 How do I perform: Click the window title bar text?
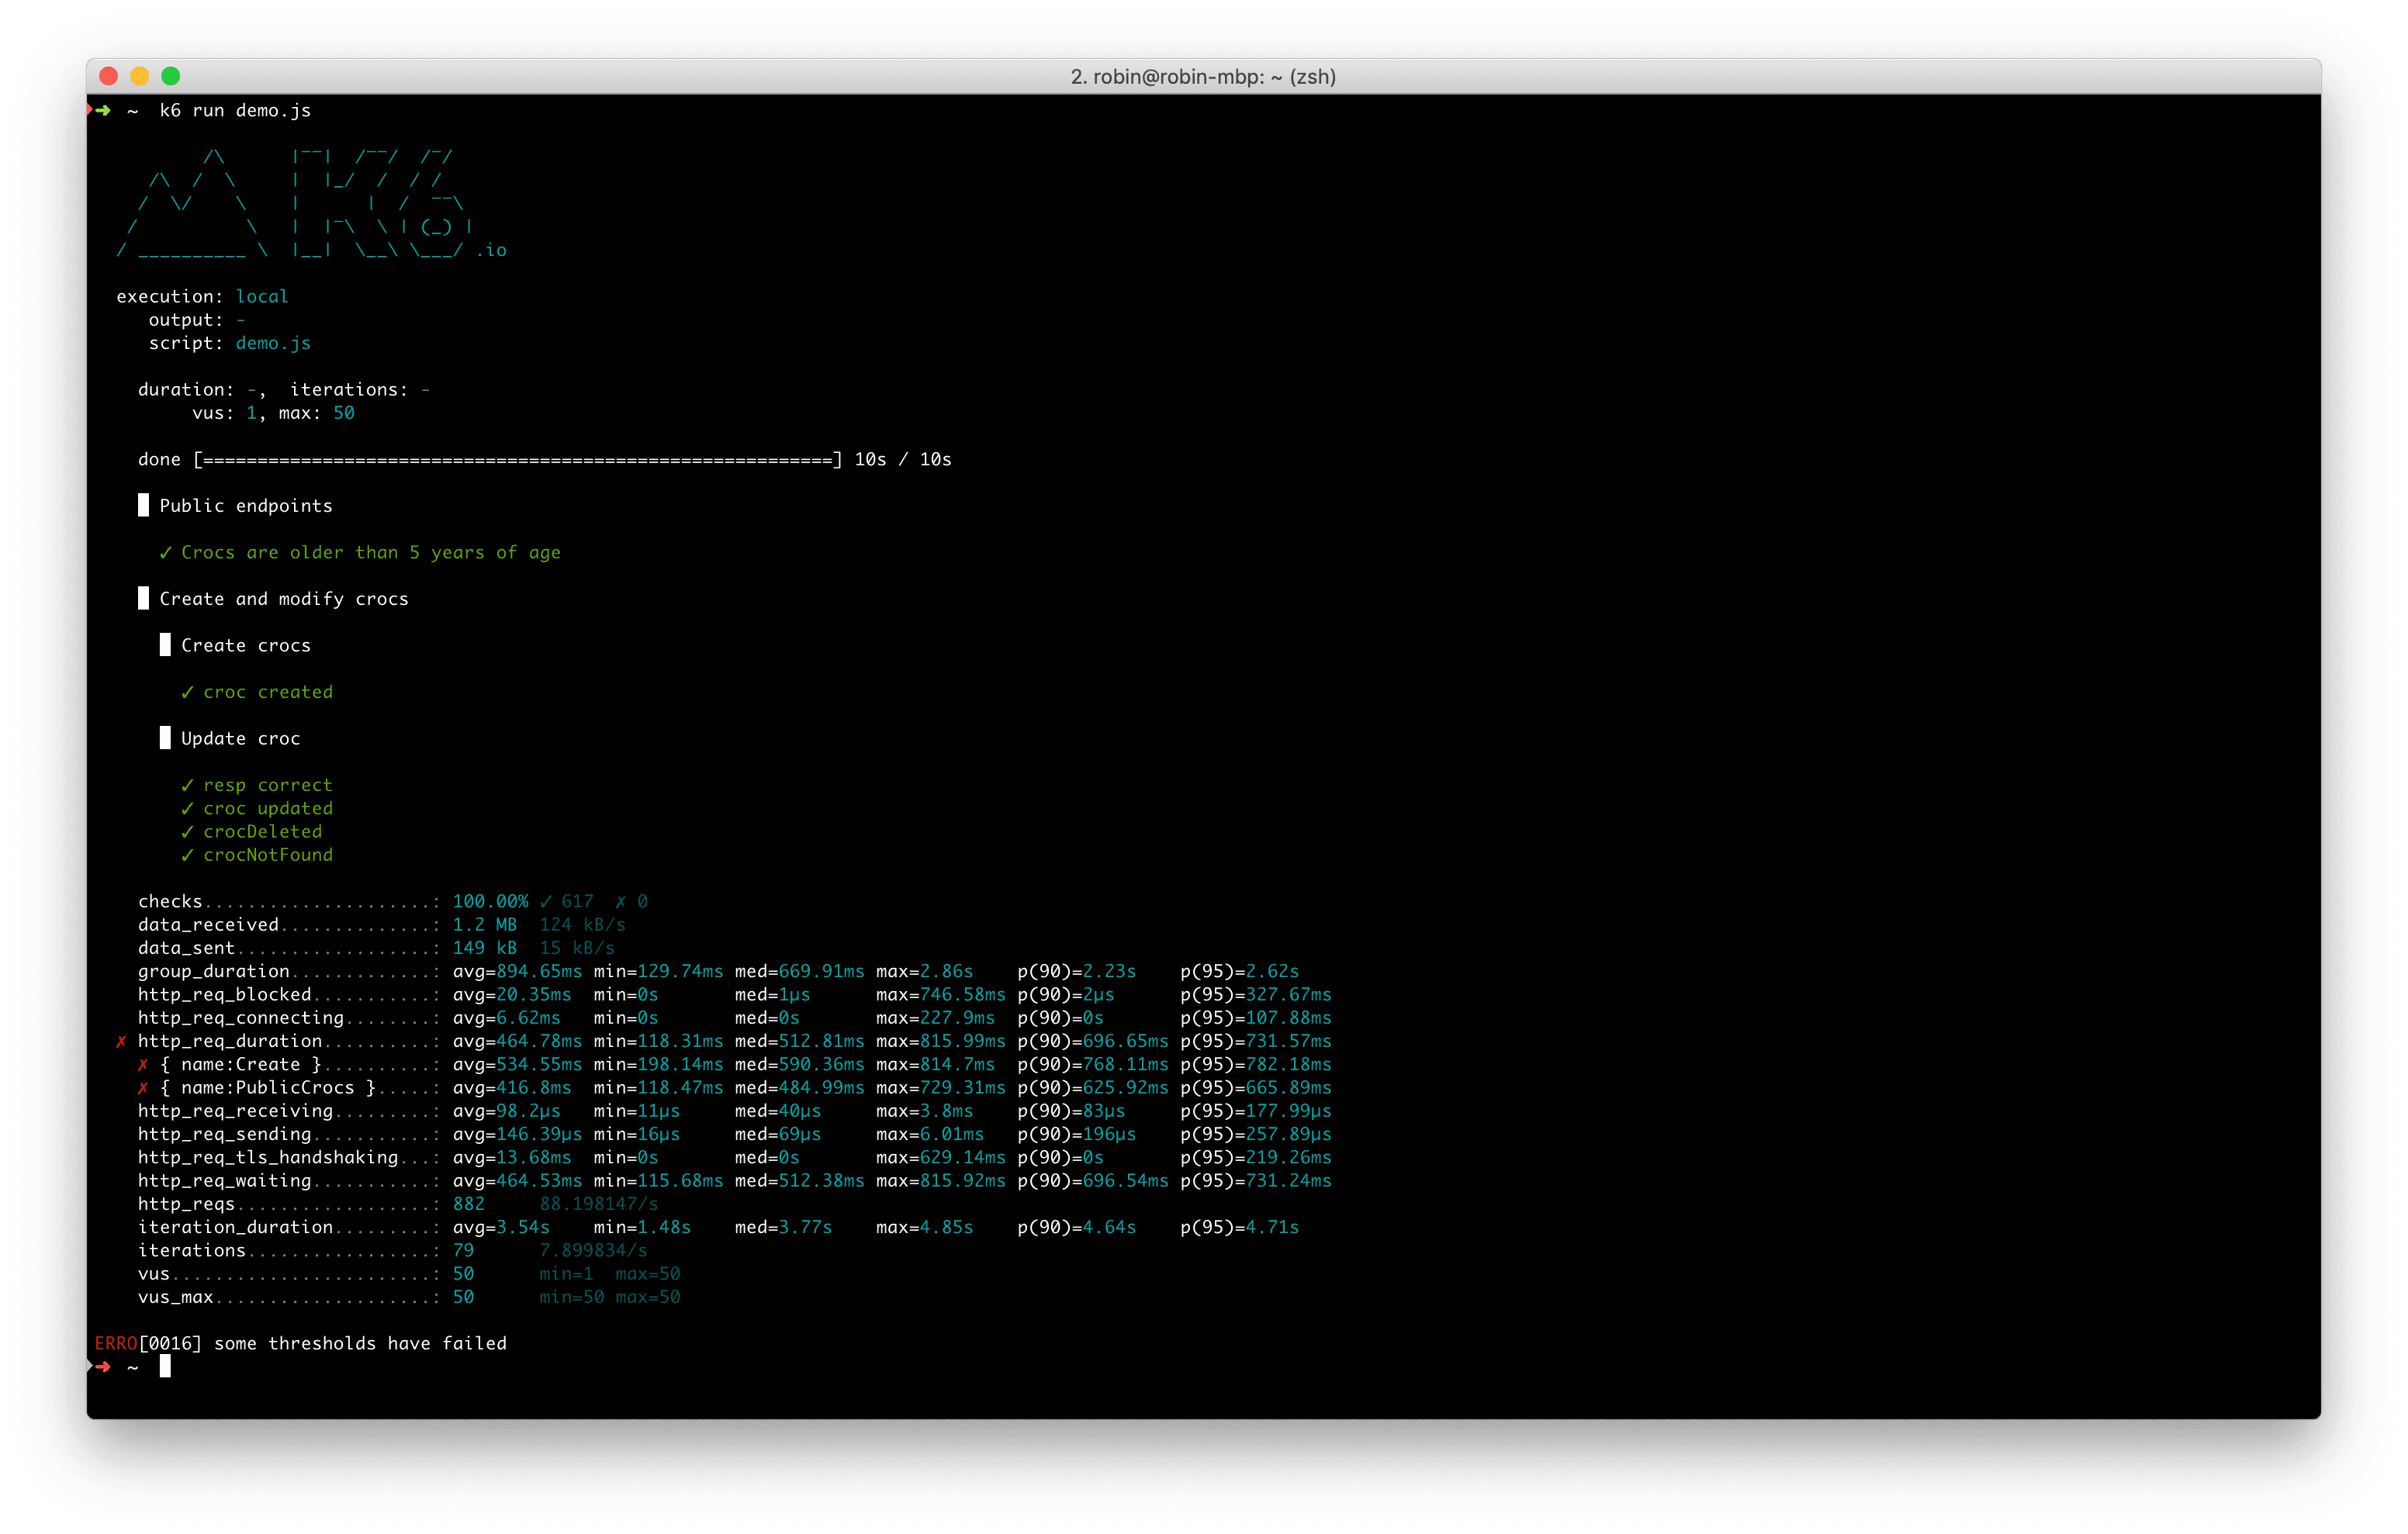click(x=1203, y=77)
